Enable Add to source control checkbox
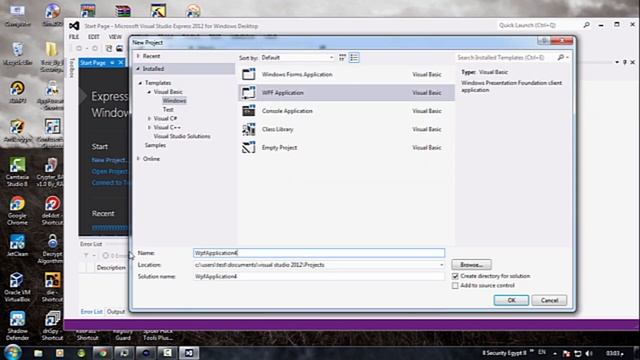The width and height of the screenshot is (640, 360). pyautogui.click(x=455, y=286)
